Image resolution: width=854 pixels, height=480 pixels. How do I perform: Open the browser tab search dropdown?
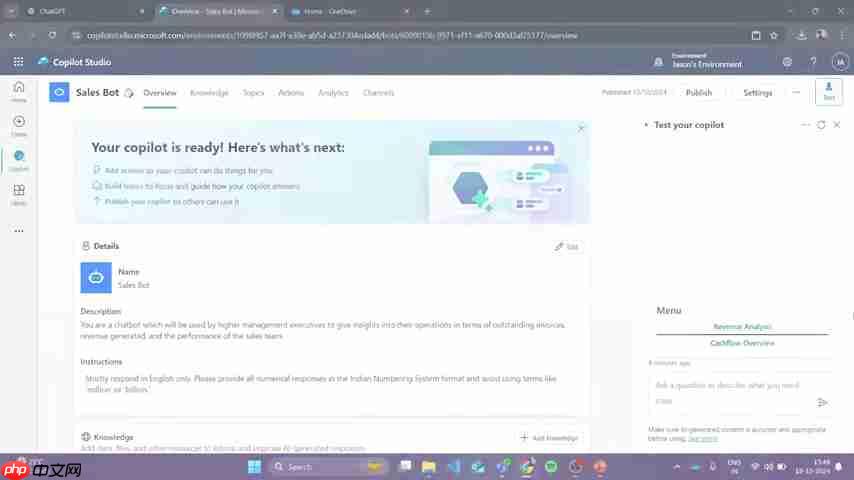point(11,11)
